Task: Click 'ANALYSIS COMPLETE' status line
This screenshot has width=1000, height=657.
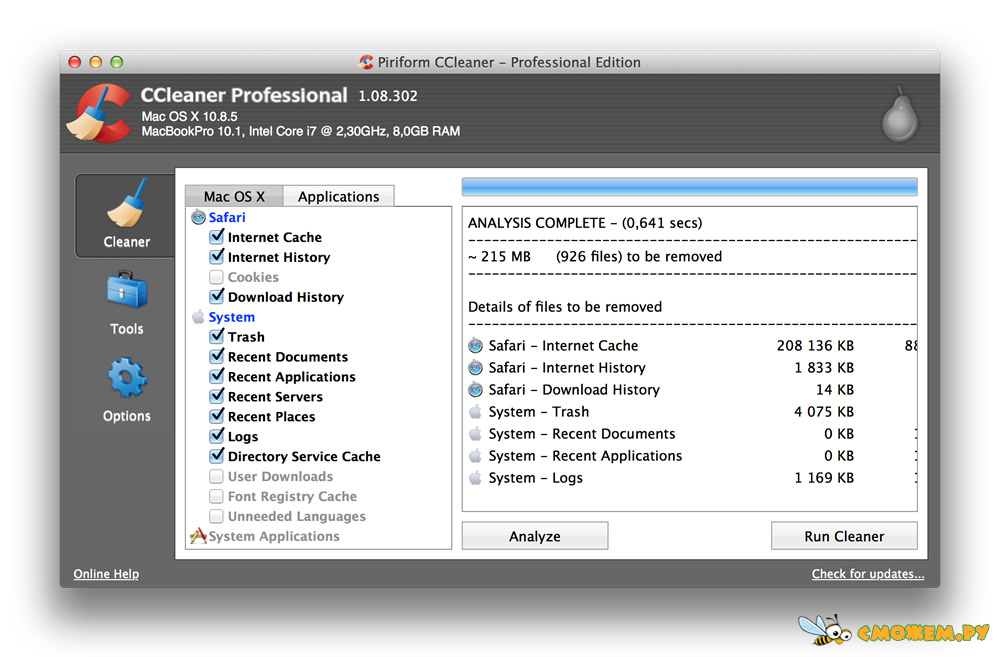Action: pos(585,223)
